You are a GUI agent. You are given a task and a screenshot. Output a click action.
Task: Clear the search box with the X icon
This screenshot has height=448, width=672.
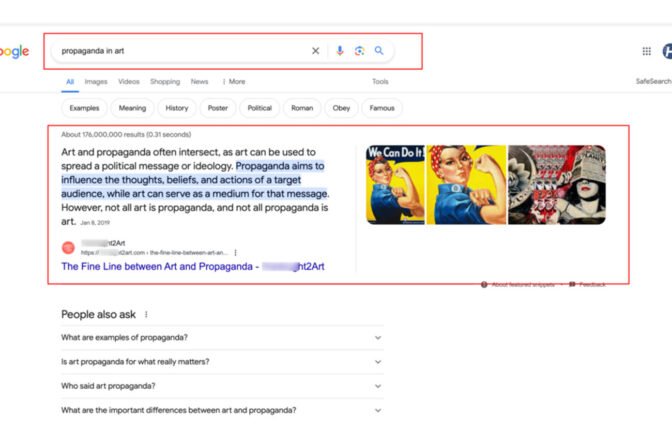pos(316,51)
